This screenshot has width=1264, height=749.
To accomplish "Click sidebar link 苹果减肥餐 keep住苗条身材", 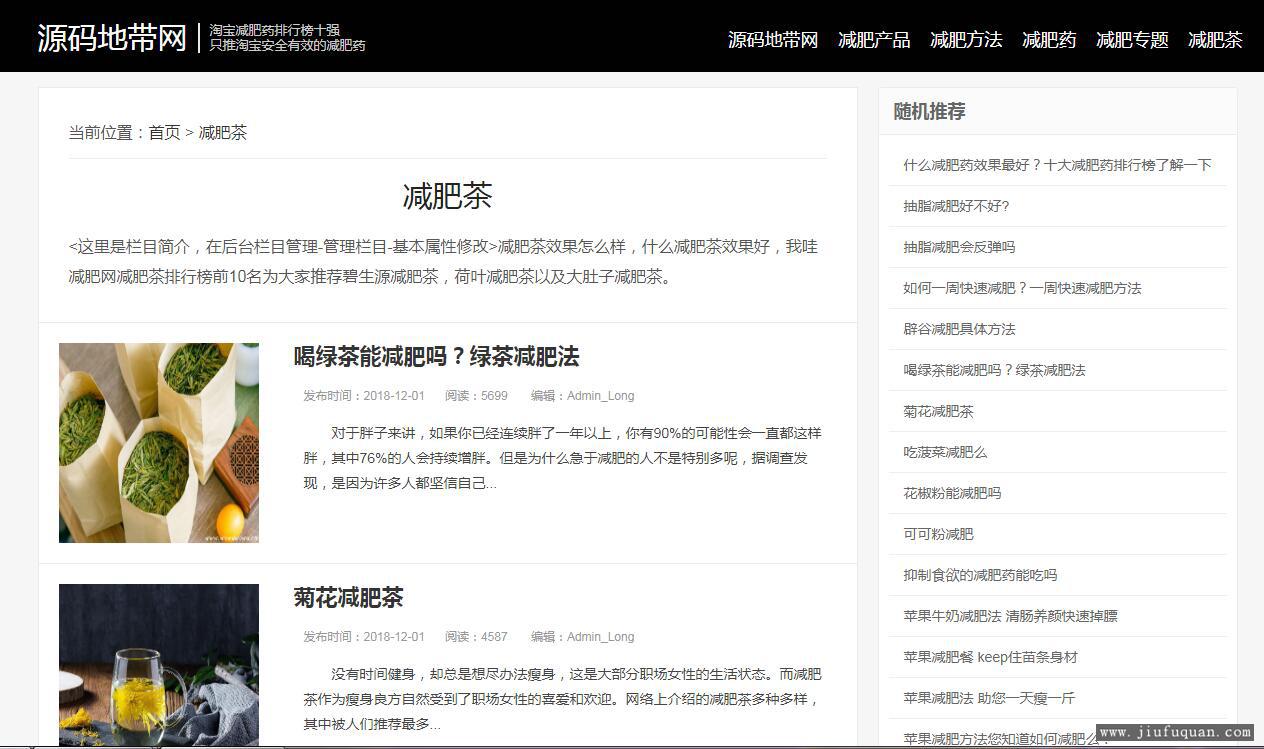I will pyautogui.click(x=990, y=657).
